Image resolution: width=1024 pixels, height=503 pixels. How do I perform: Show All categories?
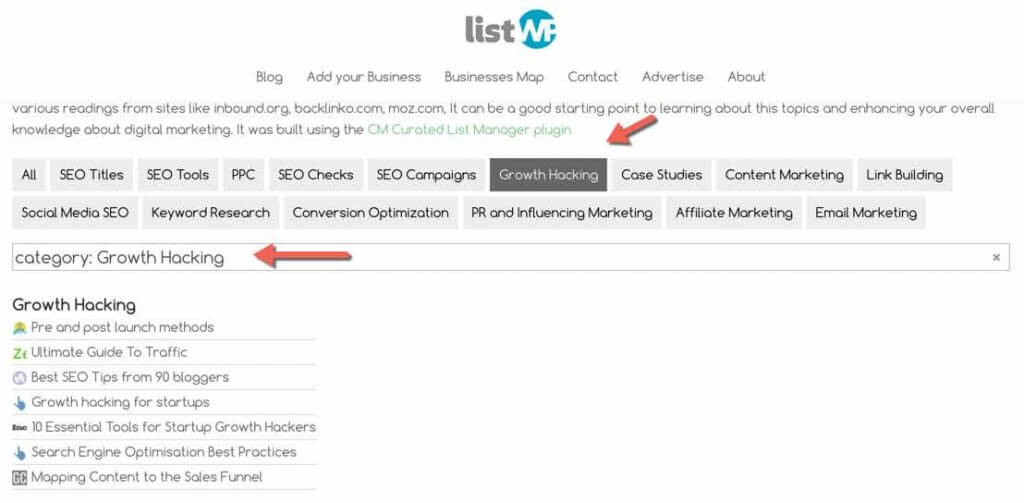click(x=29, y=175)
